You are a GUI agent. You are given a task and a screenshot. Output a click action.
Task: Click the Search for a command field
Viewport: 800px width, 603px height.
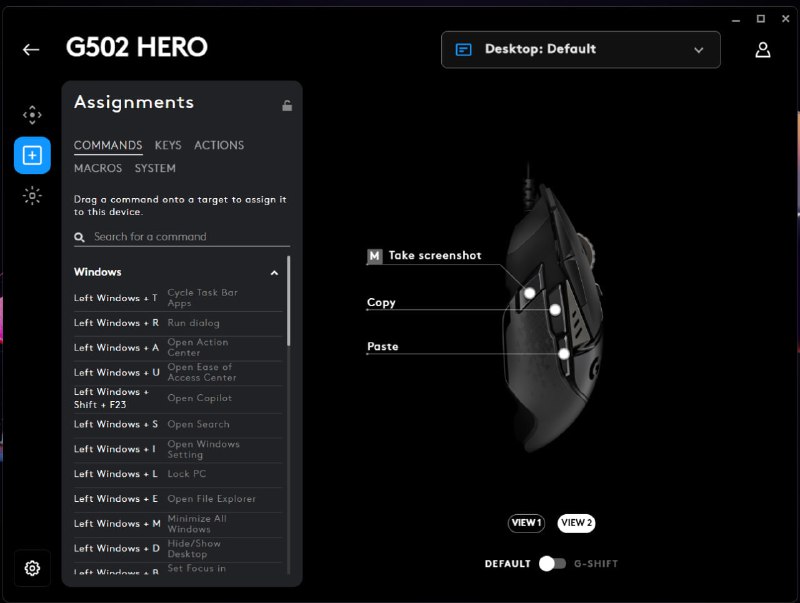[x=182, y=237]
